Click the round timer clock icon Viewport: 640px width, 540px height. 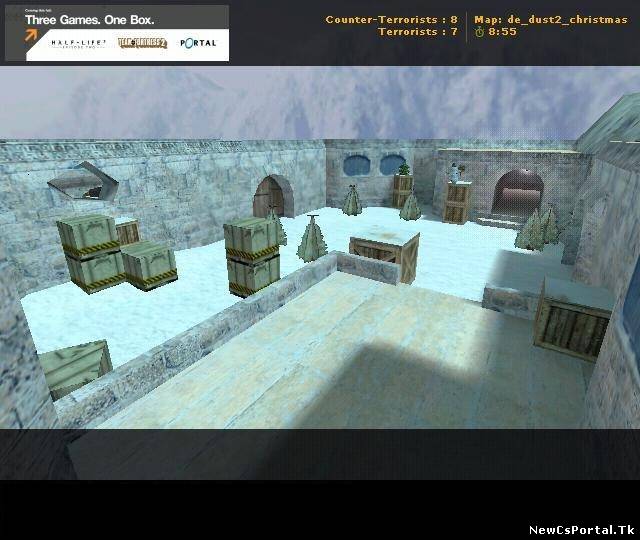[479, 32]
